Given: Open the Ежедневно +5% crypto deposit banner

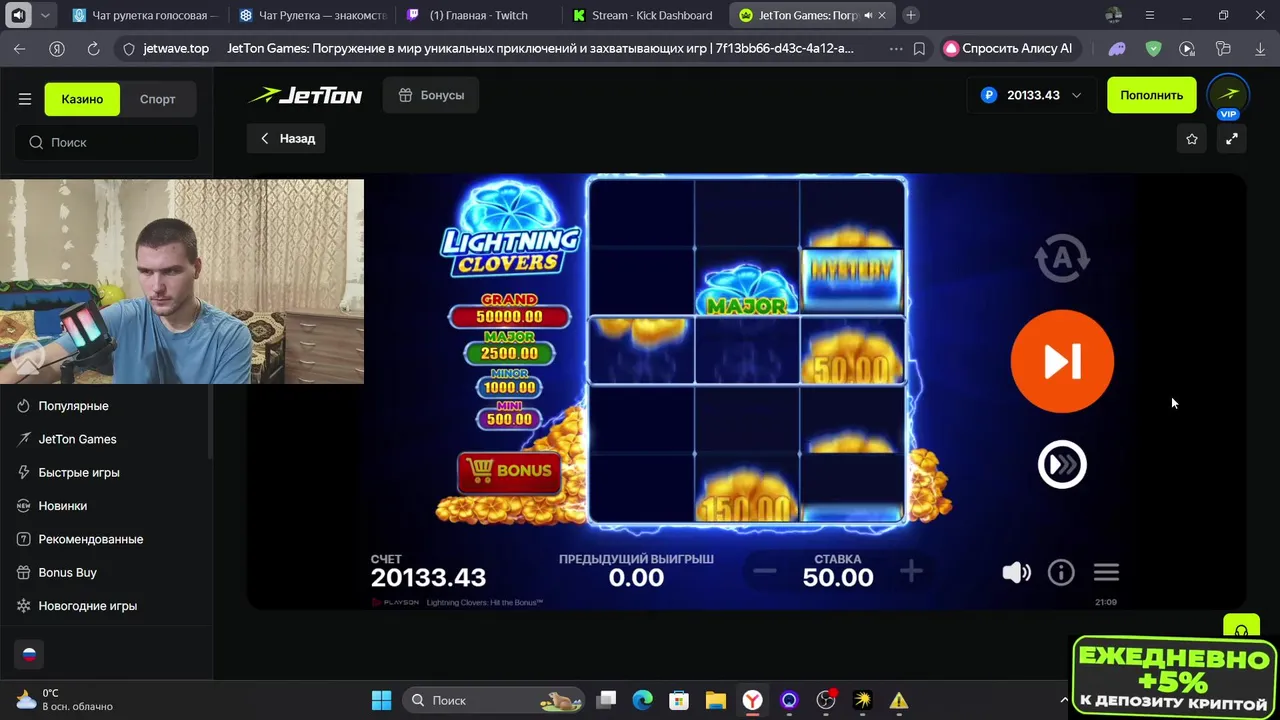Looking at the screenshot, I should pyautogui.click(x=1174, y=678).
